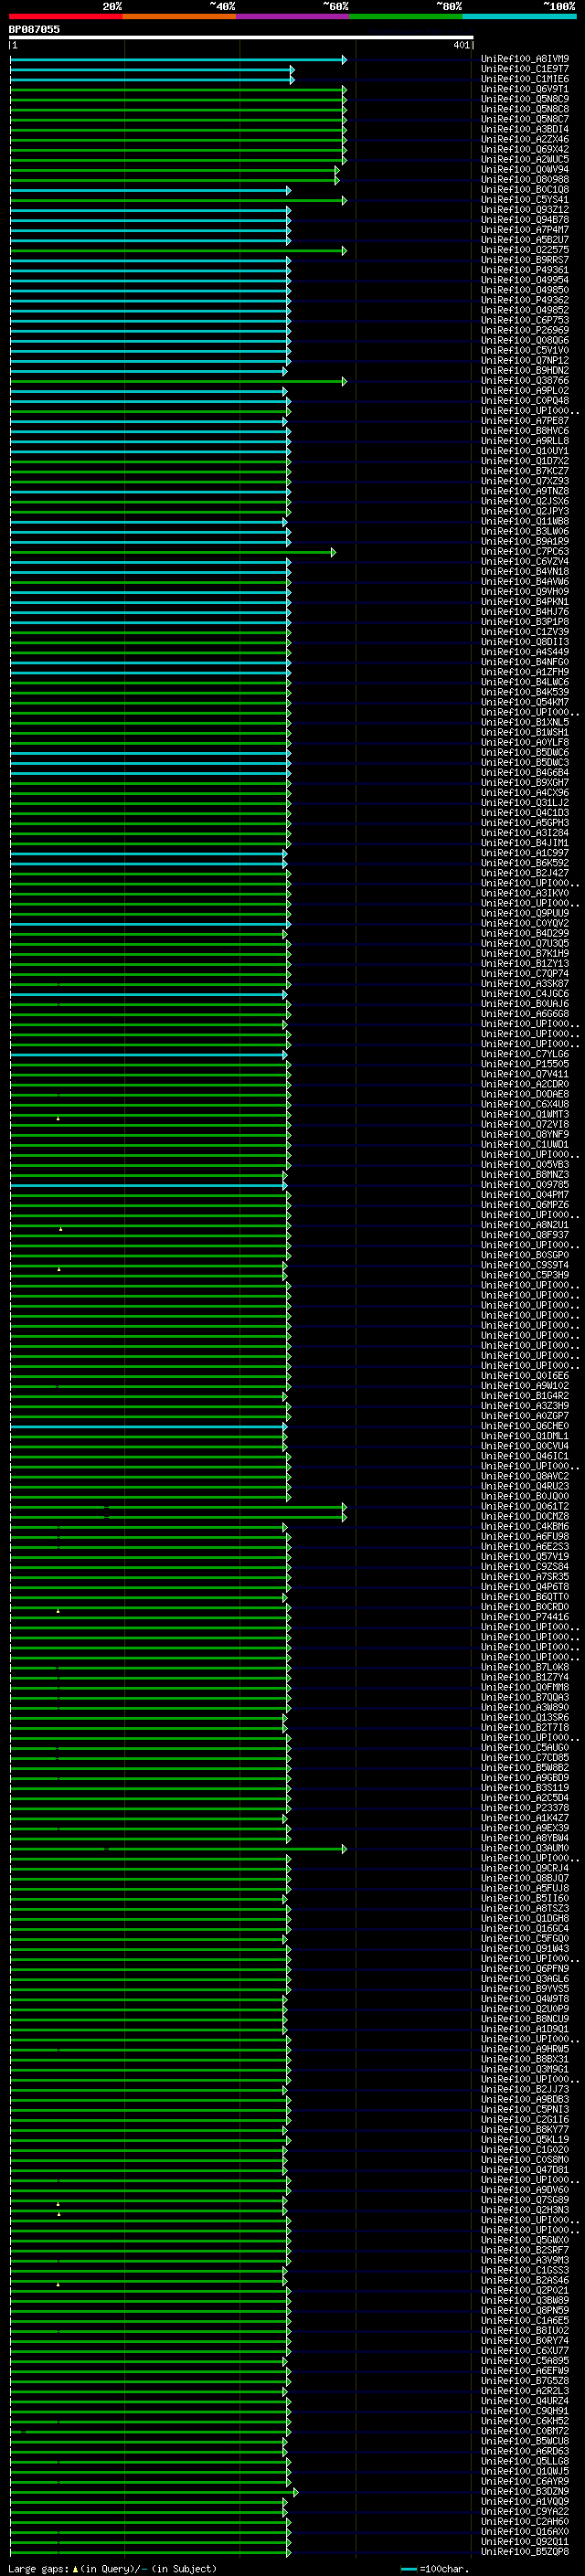Viewport: 585px width, 2576px height.
Task: Select hit label UniRef100_A4S449
Action: click(525, 652)
